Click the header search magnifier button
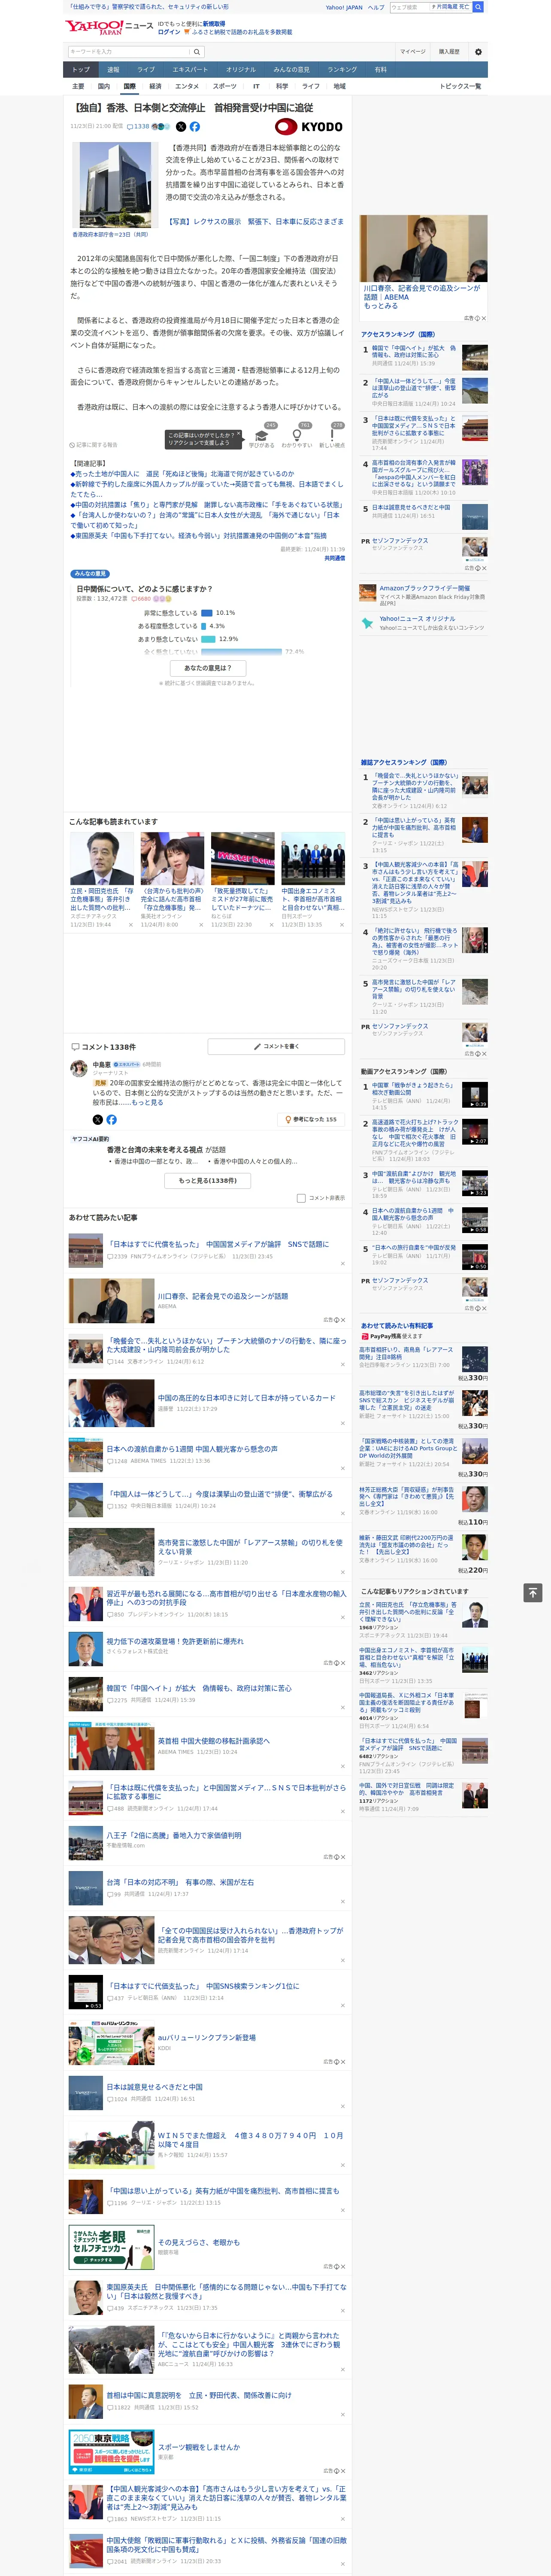The width and height of the screenshot is (551, 2576). coord(197,52)
